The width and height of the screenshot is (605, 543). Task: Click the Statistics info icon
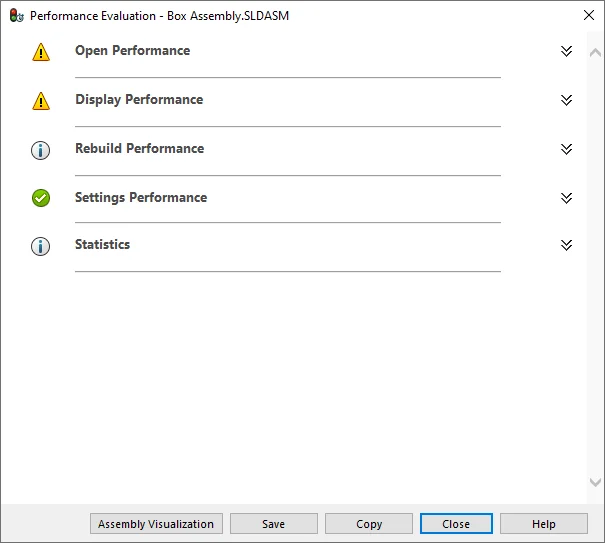tap(40, 246)
